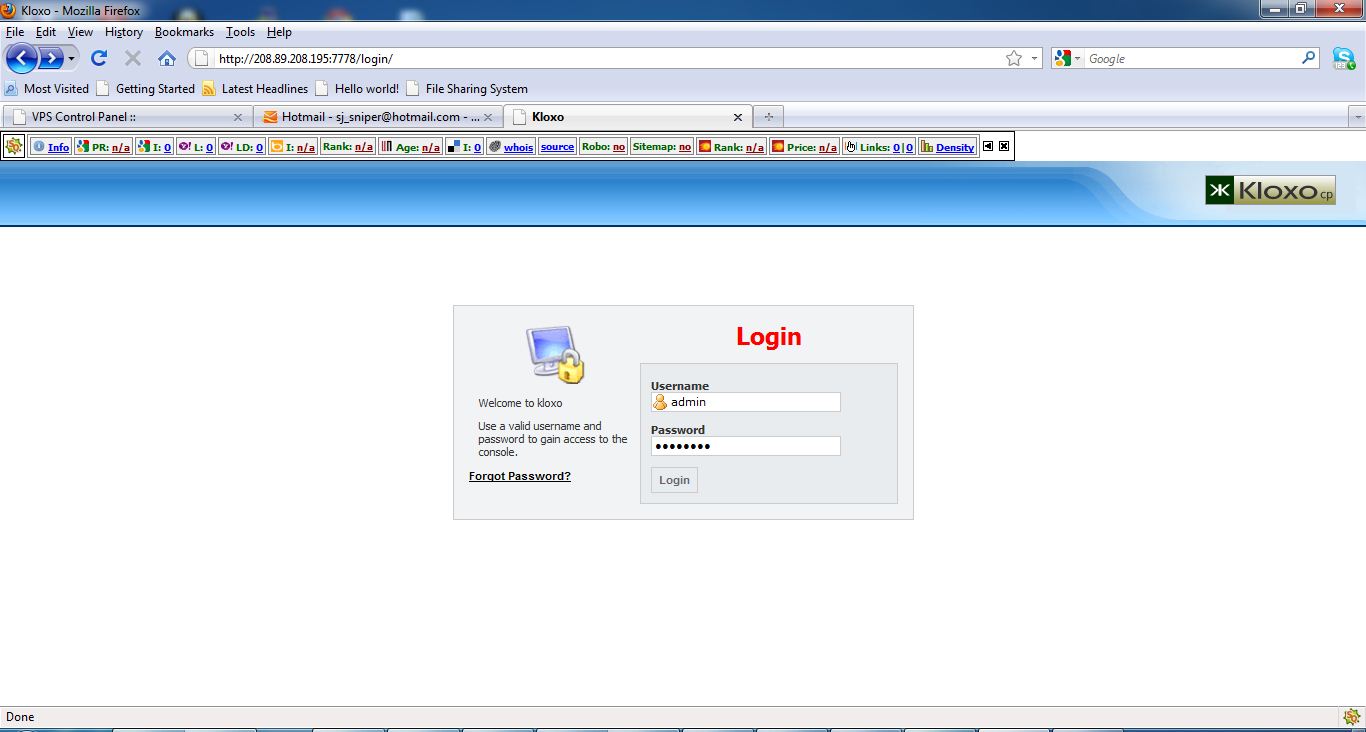
Task: Go forward with the Forward arrow button
Action: (50, 58)
